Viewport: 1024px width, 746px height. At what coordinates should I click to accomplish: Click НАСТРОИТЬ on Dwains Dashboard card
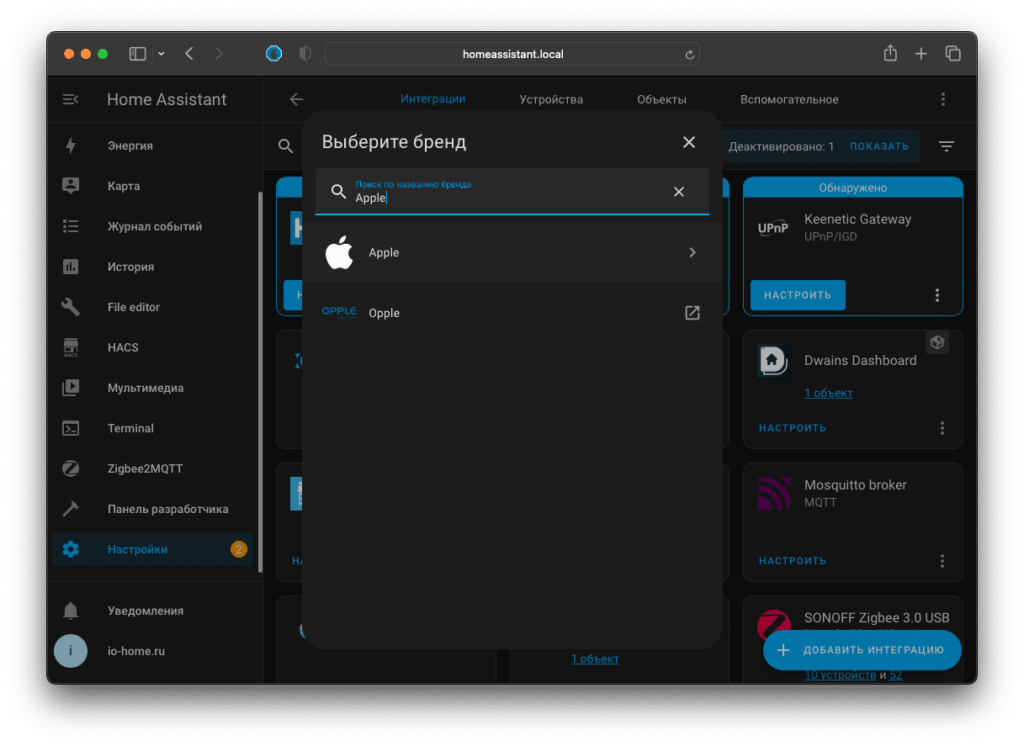[792, 428]
